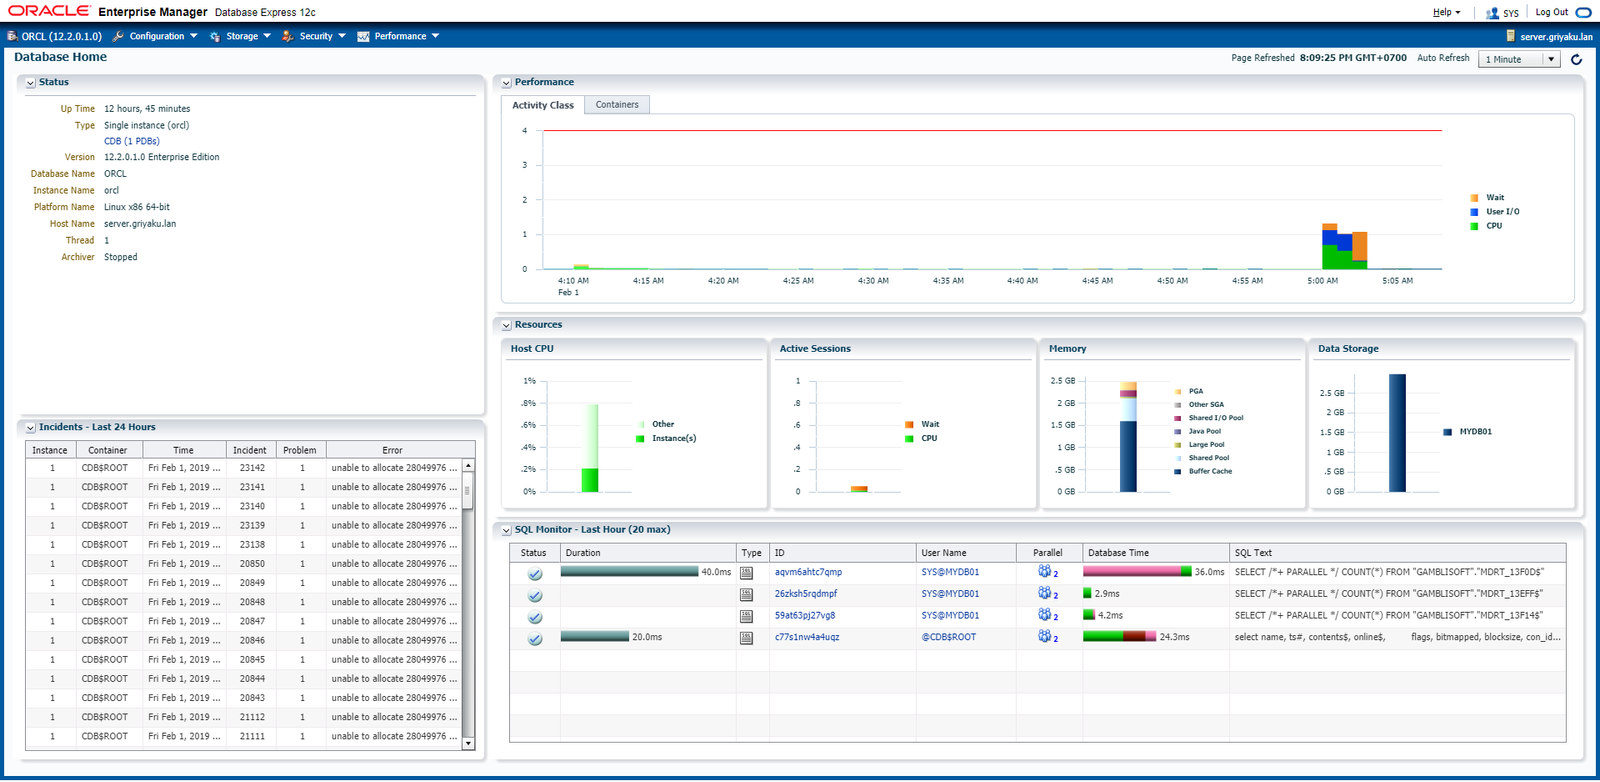1600x782 pixels.
Task: Click incident number 23142 cell
Action: point(252,468)
